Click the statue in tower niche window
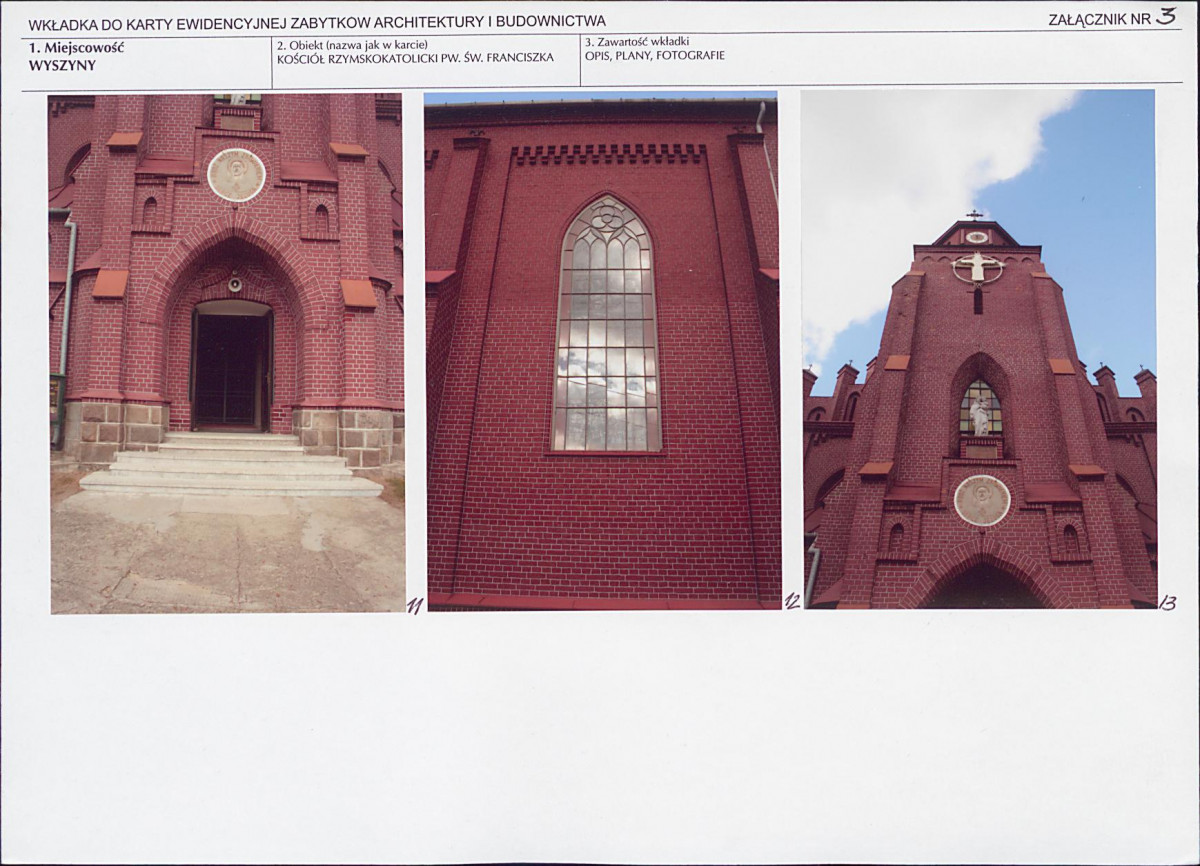This screenshot has height=866, width=1200. click(x=980, y=414)
